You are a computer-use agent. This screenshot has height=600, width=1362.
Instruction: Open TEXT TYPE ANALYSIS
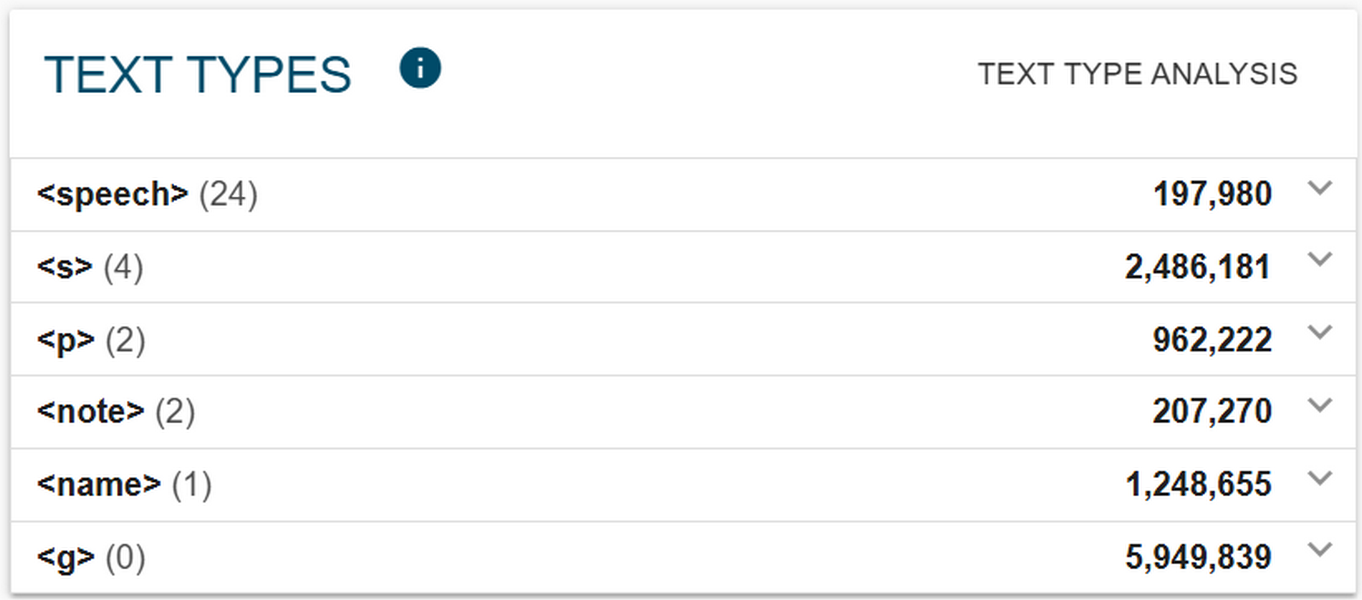click(x=1138, y=73)
